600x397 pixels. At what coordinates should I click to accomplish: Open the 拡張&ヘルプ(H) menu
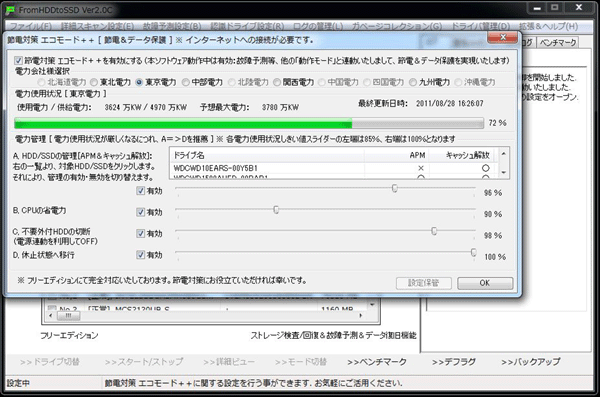(x=548, y=26)
